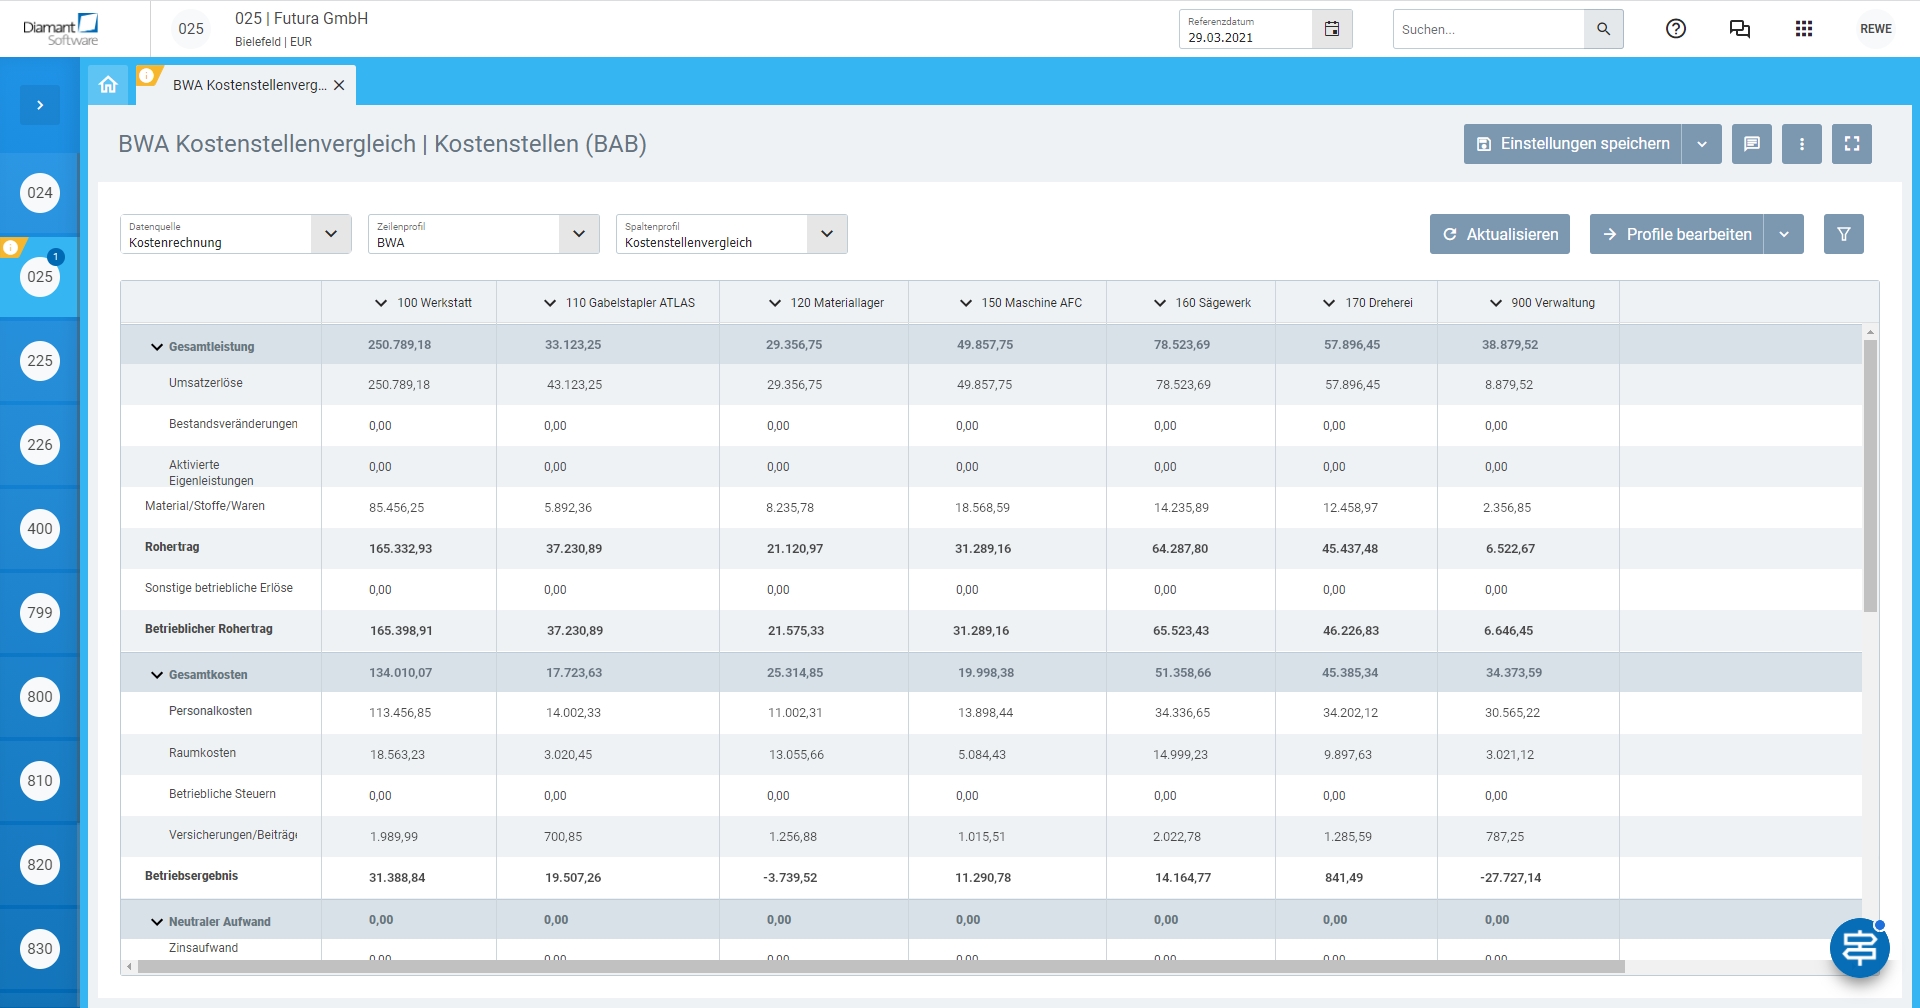
Task: Close the BWA Kostenstellenvergleich tab
Action: (339, 85)
